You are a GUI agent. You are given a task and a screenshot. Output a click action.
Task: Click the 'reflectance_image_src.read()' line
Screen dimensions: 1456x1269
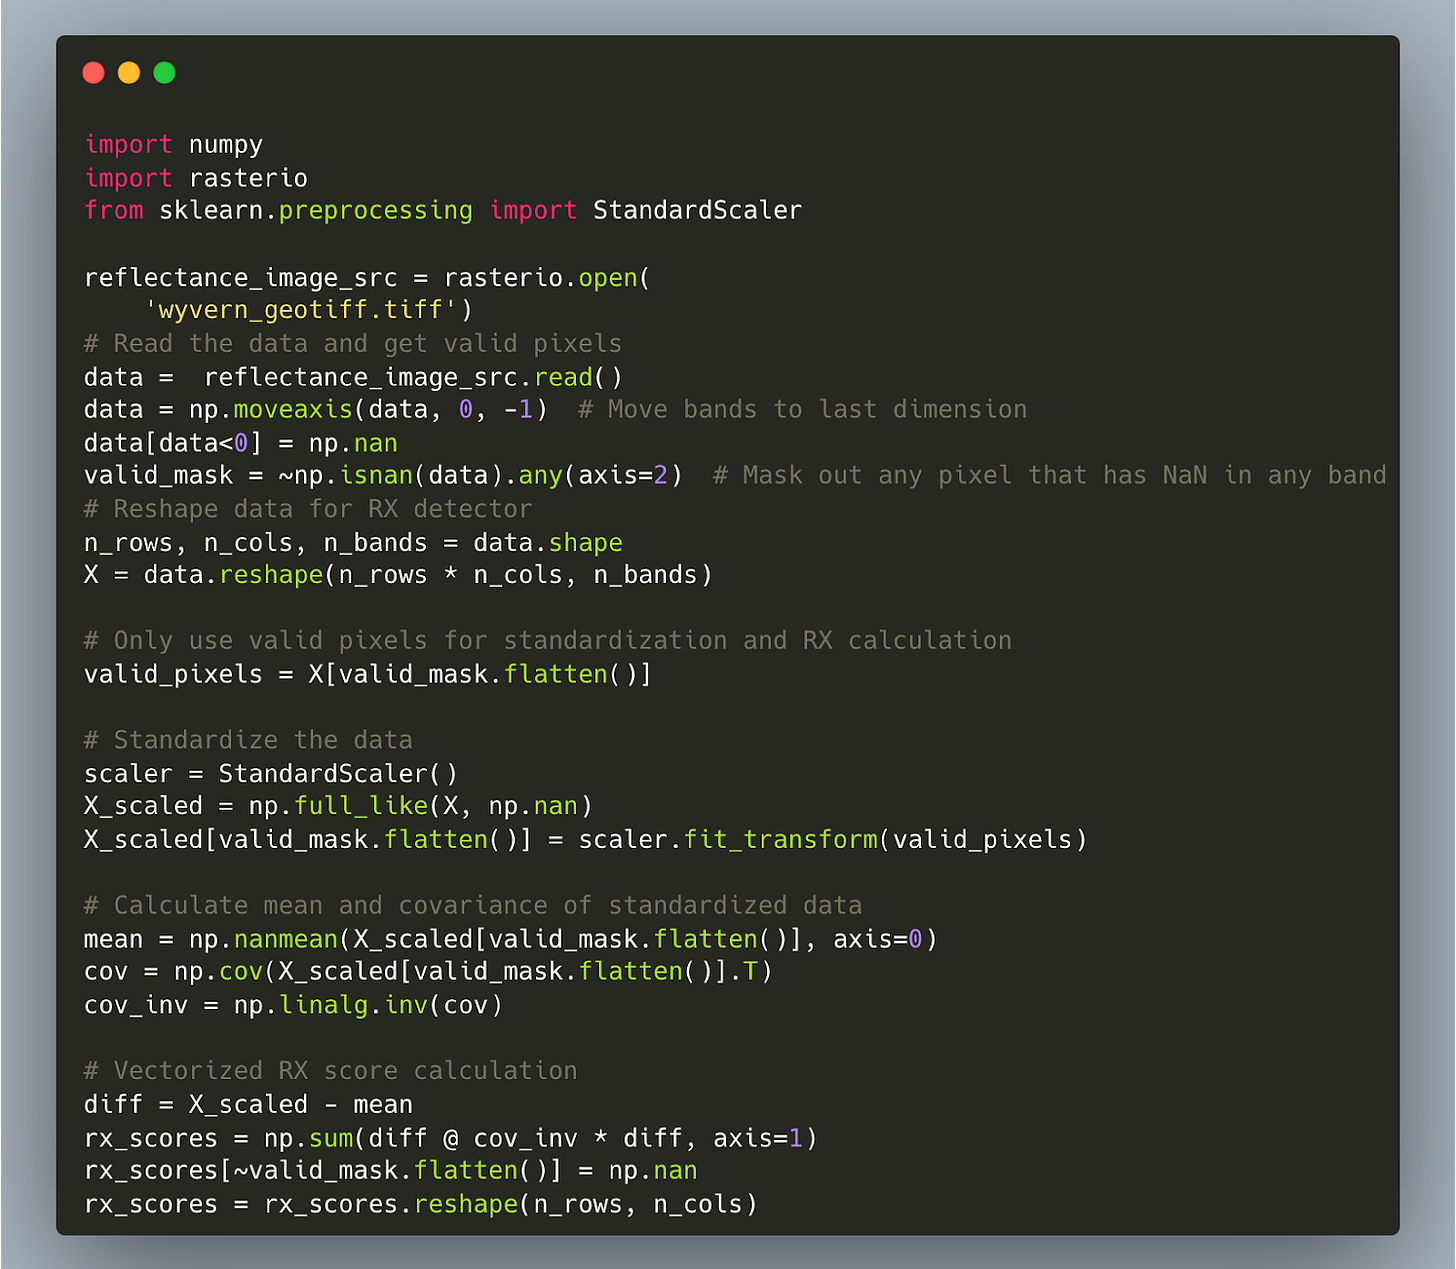[353, 377]
